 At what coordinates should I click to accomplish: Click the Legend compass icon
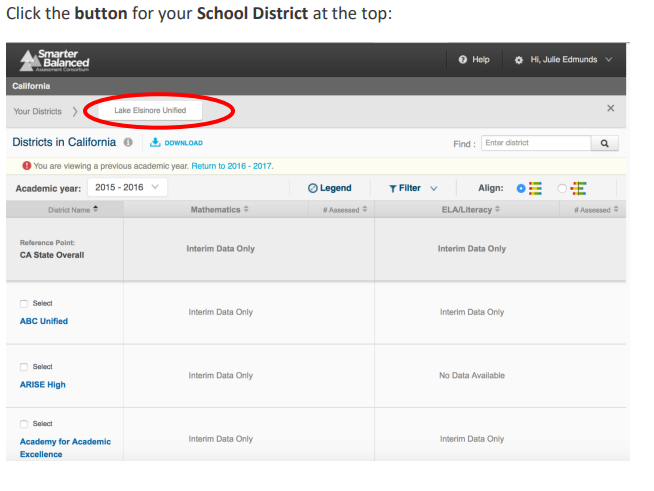[x=312, y=188]
